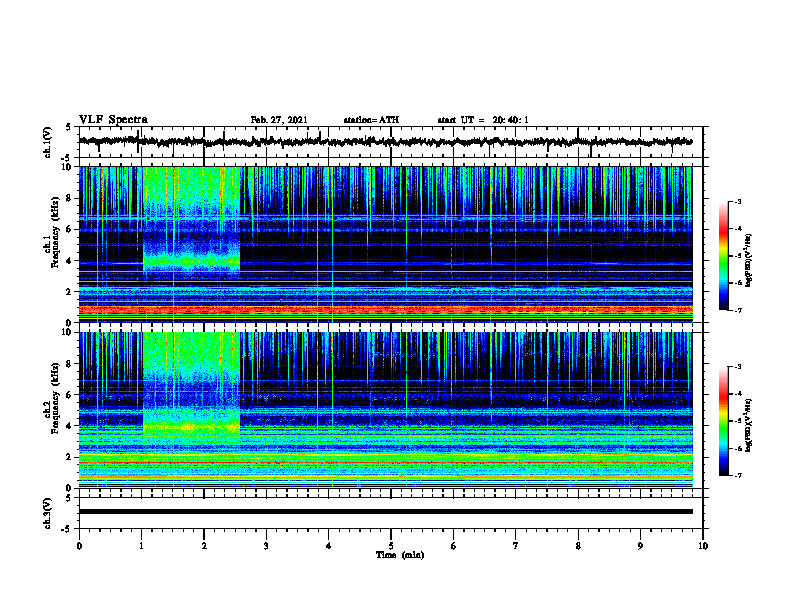The height and width of the screenshot is (612, 792).
Task: Click the ch.2 spectrogram color scale bar
Action: [x=723, y=421]
